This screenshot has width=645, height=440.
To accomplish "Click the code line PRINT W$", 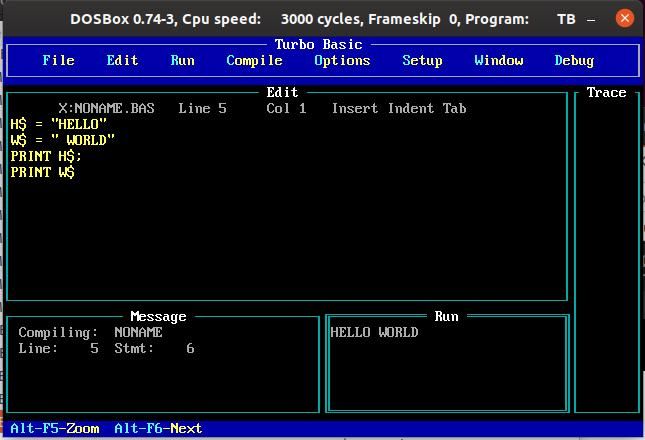I will tap(42, 172).
